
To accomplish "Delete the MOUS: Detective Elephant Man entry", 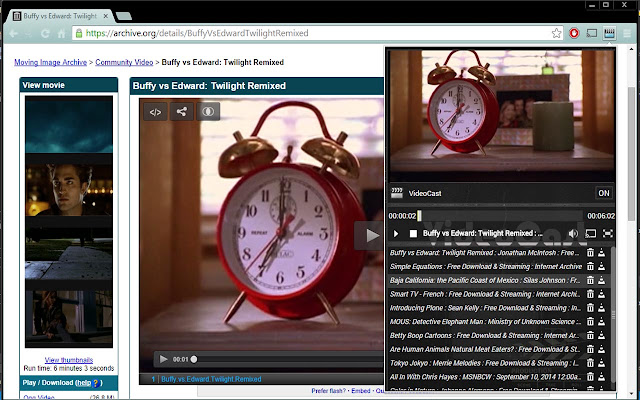I will click(x=590, y=322).
